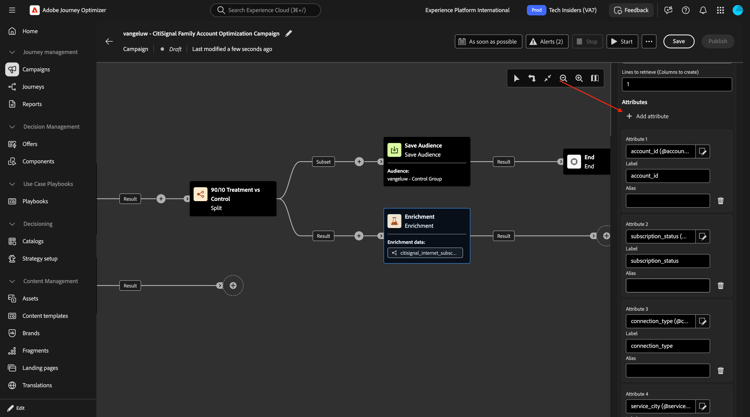Image resolution: width=750 pixels, height=417 pixels.
Task: Click the undo/rotate arrow canvas tool
Action: coord(532,78)
